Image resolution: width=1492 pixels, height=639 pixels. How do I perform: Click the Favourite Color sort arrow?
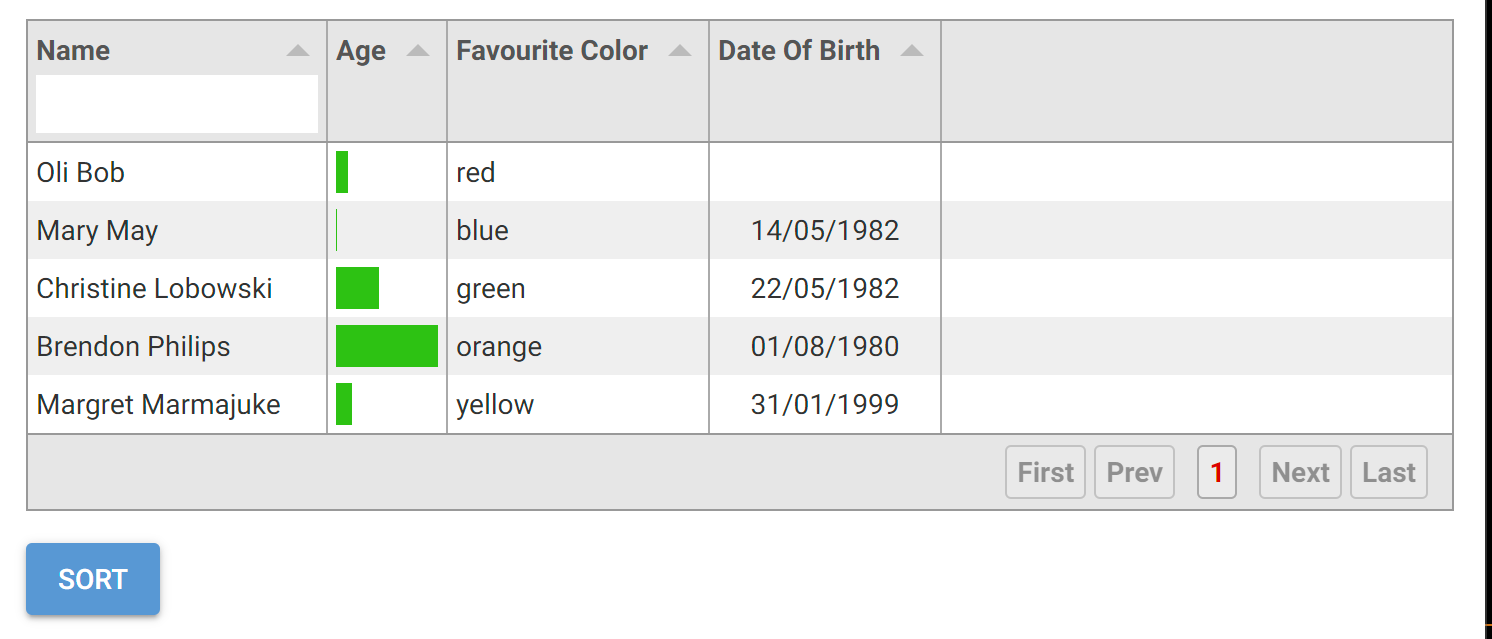tap(680, 51)
